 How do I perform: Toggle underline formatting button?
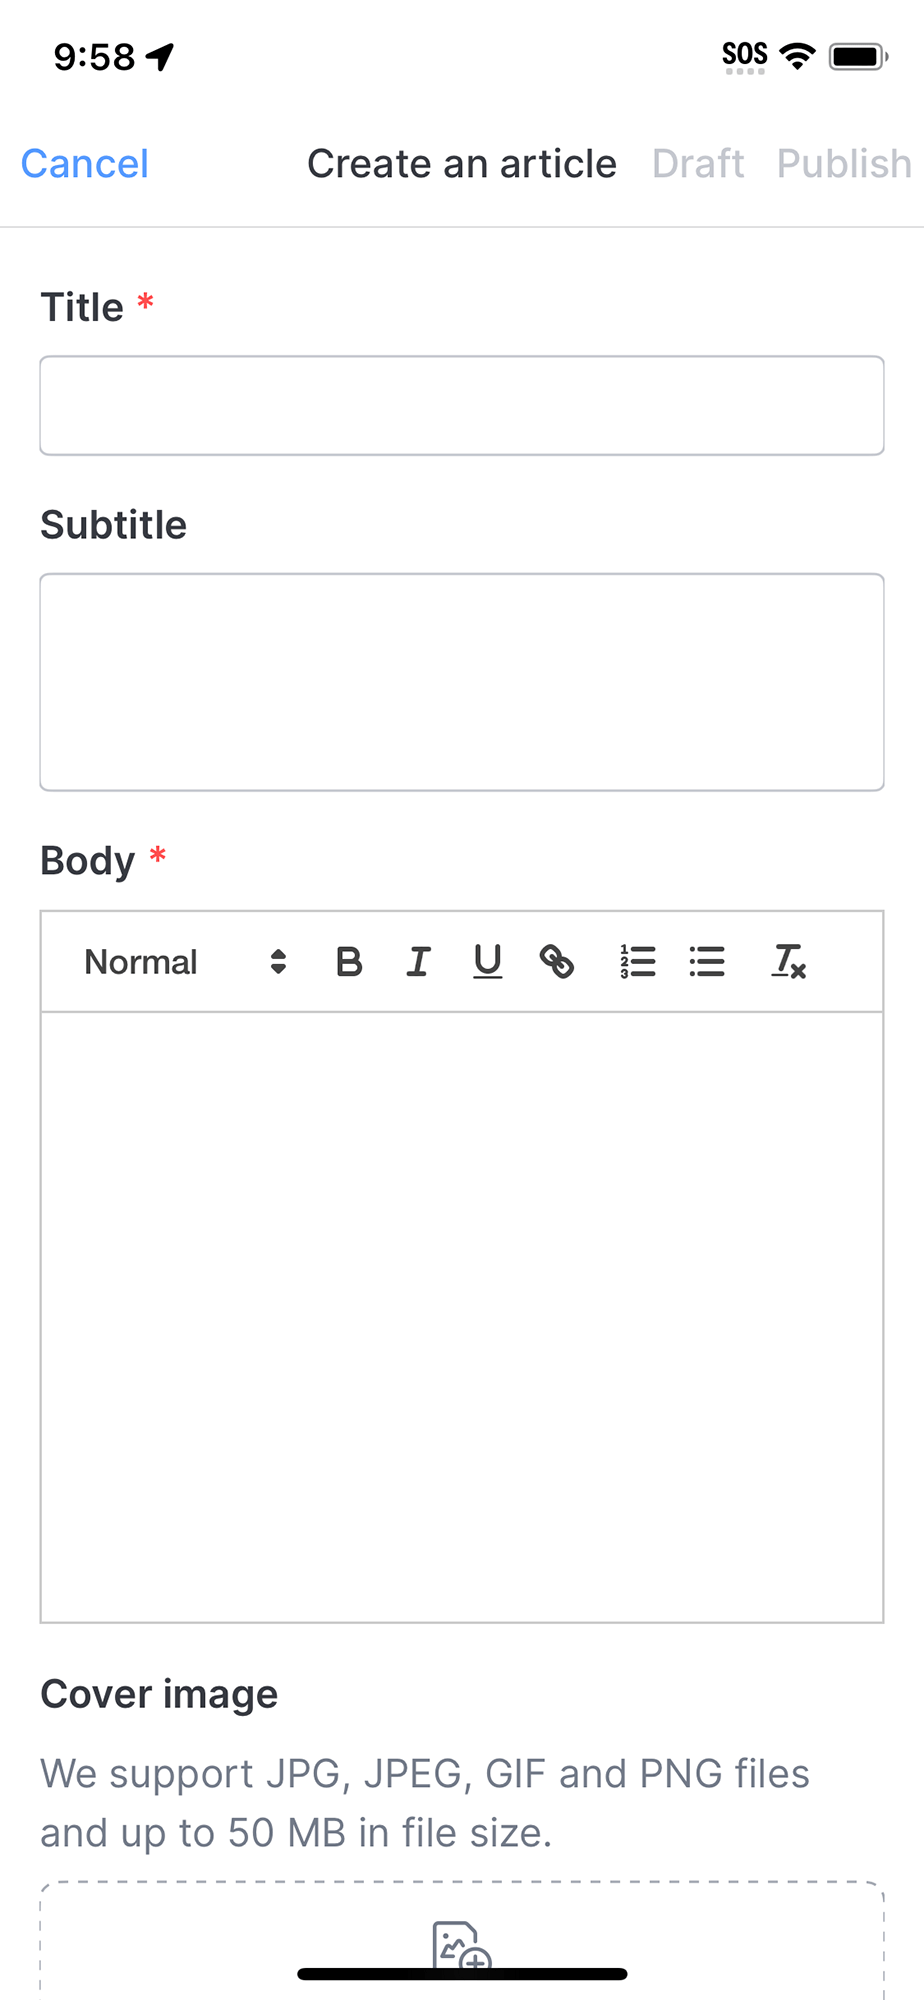pos(487,962)
